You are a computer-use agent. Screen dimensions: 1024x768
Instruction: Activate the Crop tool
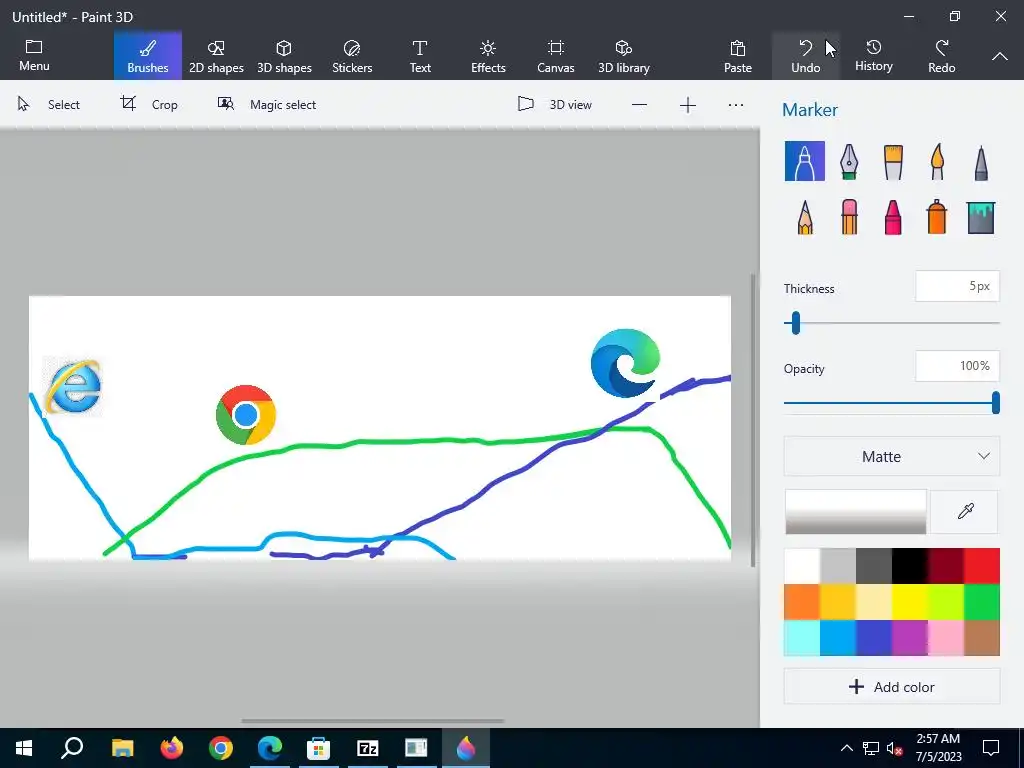150,104
